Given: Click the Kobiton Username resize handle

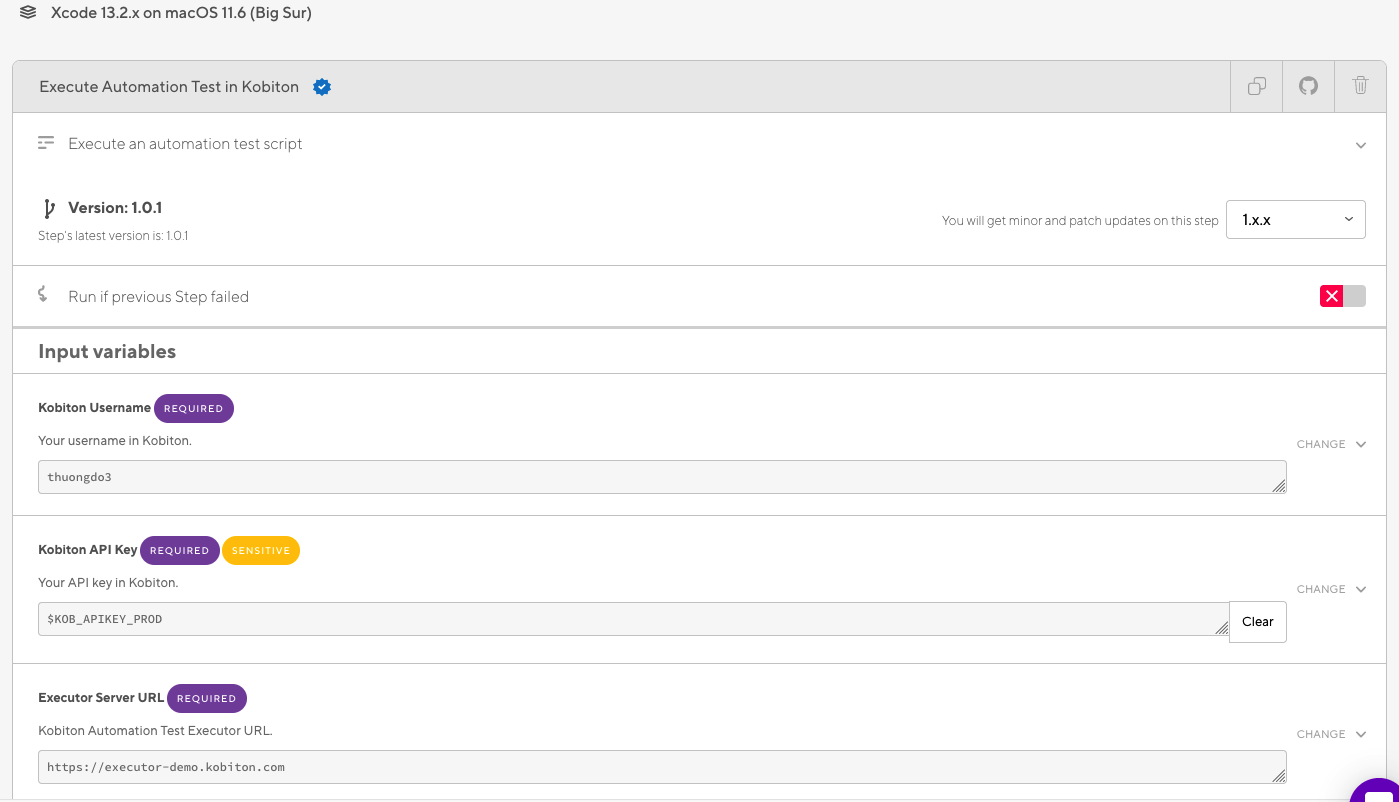Looking at the screenshot, I should pyautogui.click(x=1279, y=486).
